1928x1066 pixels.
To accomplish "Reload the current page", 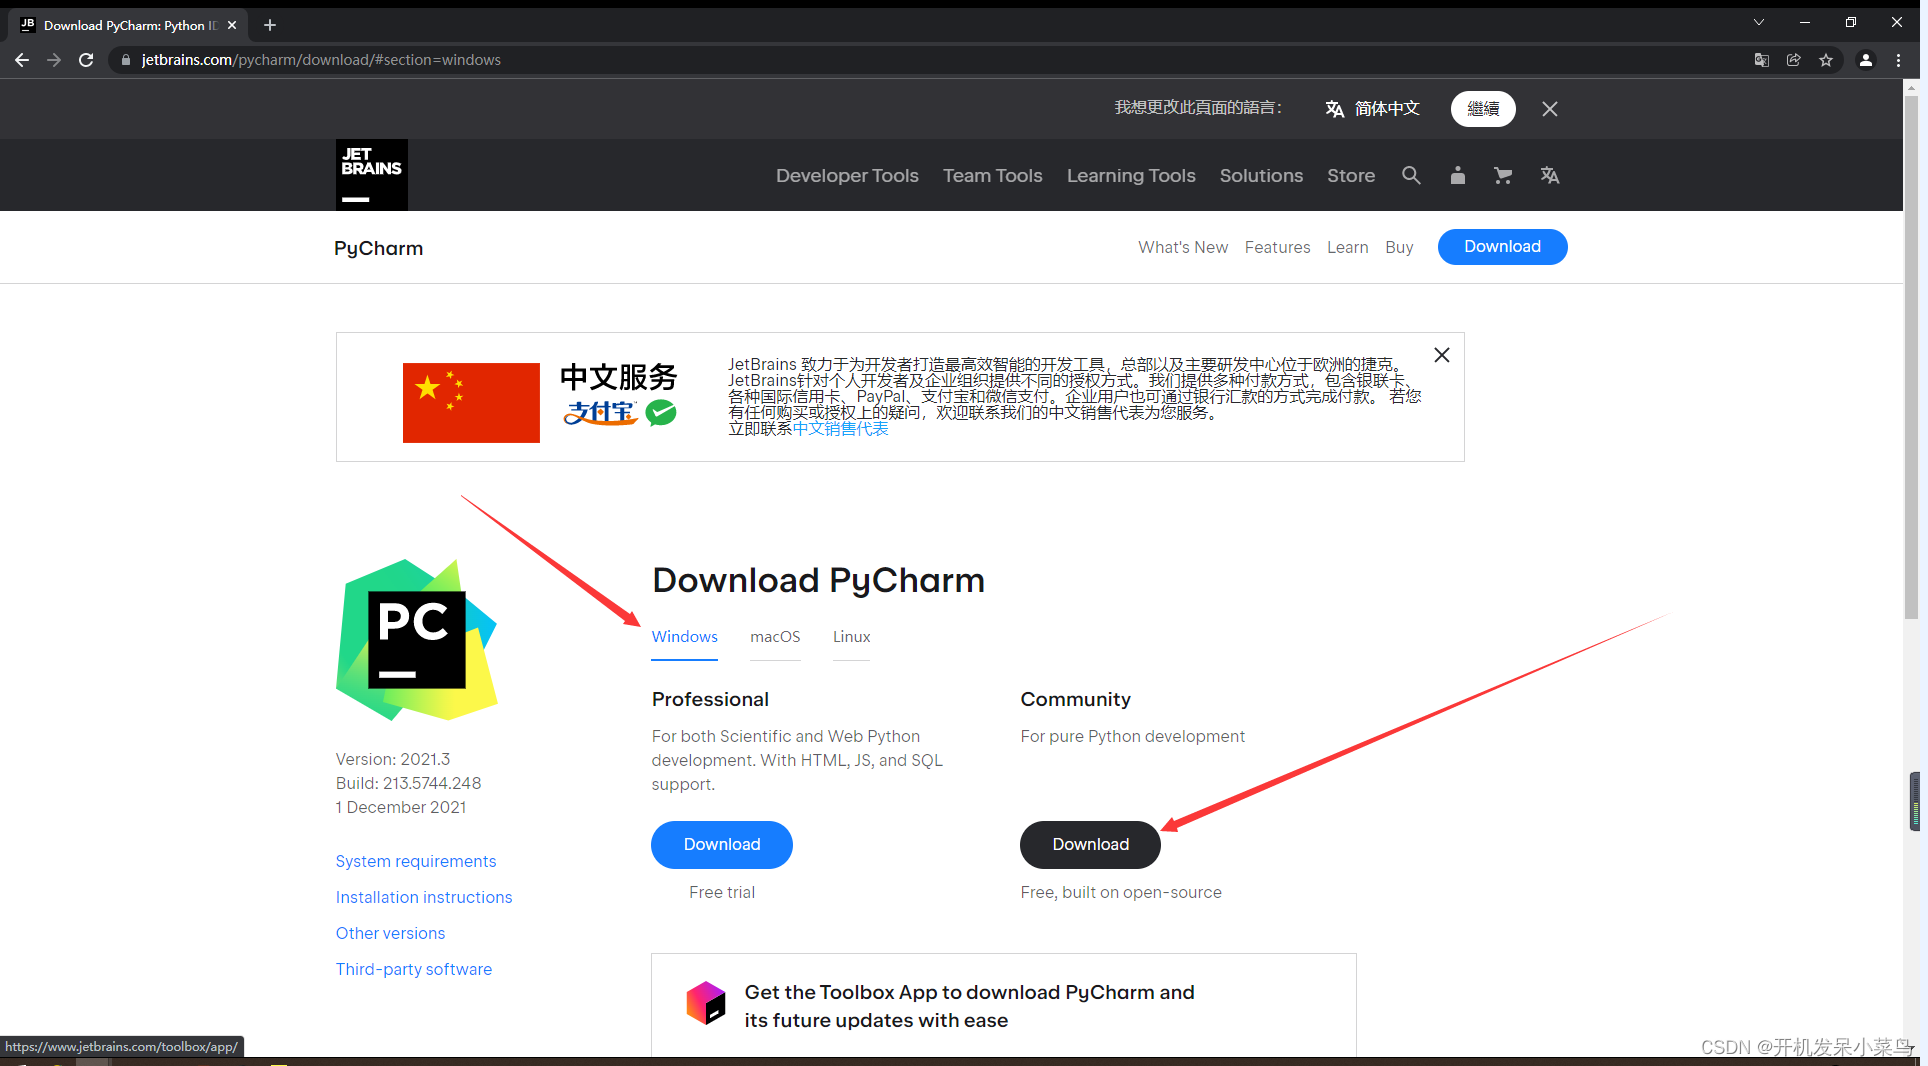I will (86, 60).
